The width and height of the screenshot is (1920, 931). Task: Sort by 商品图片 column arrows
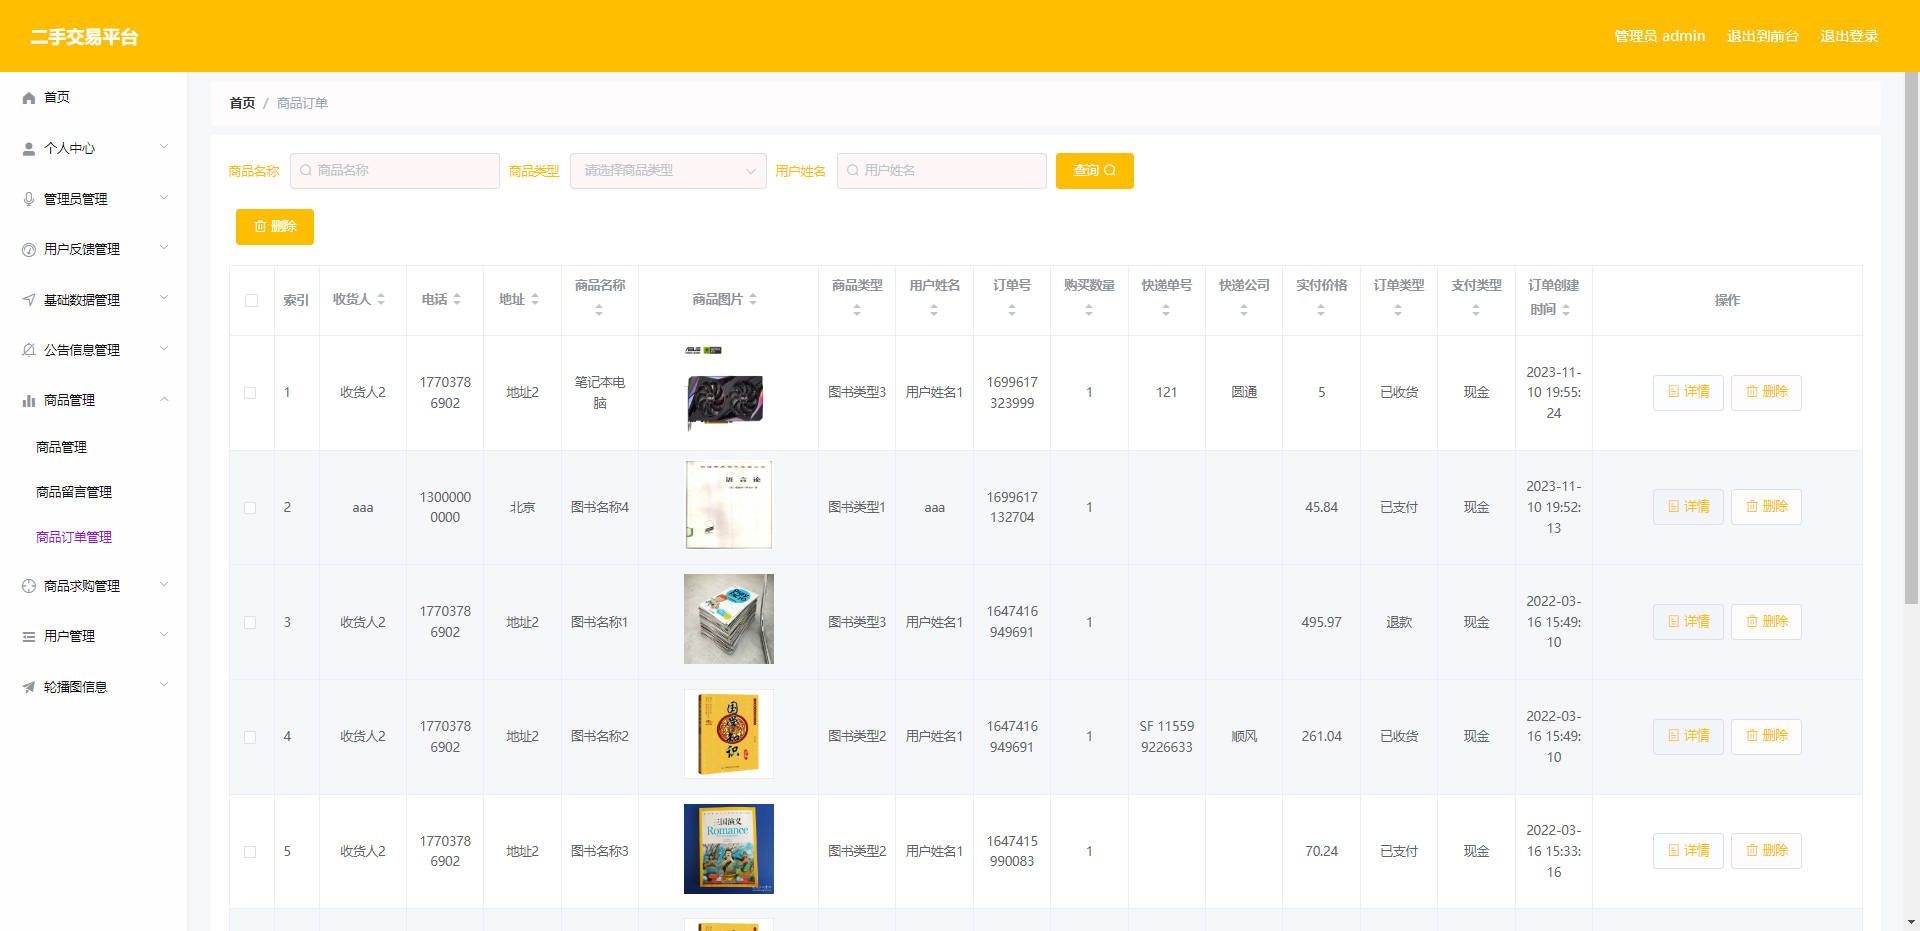[753, 299]
